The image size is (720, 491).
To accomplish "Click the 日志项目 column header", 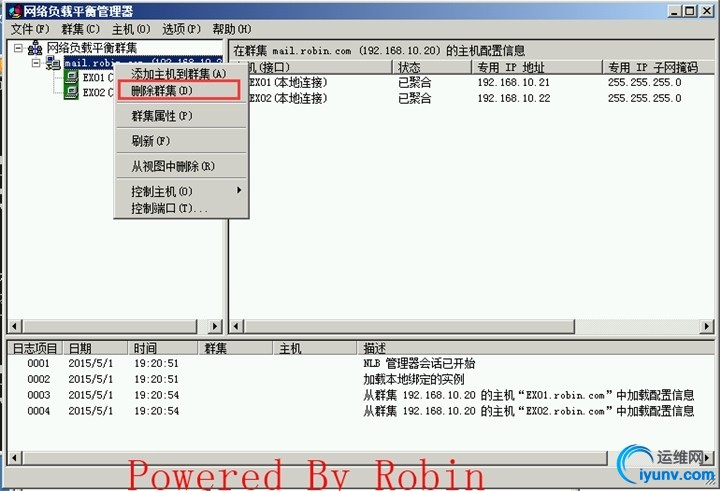I will pos(35,348).
